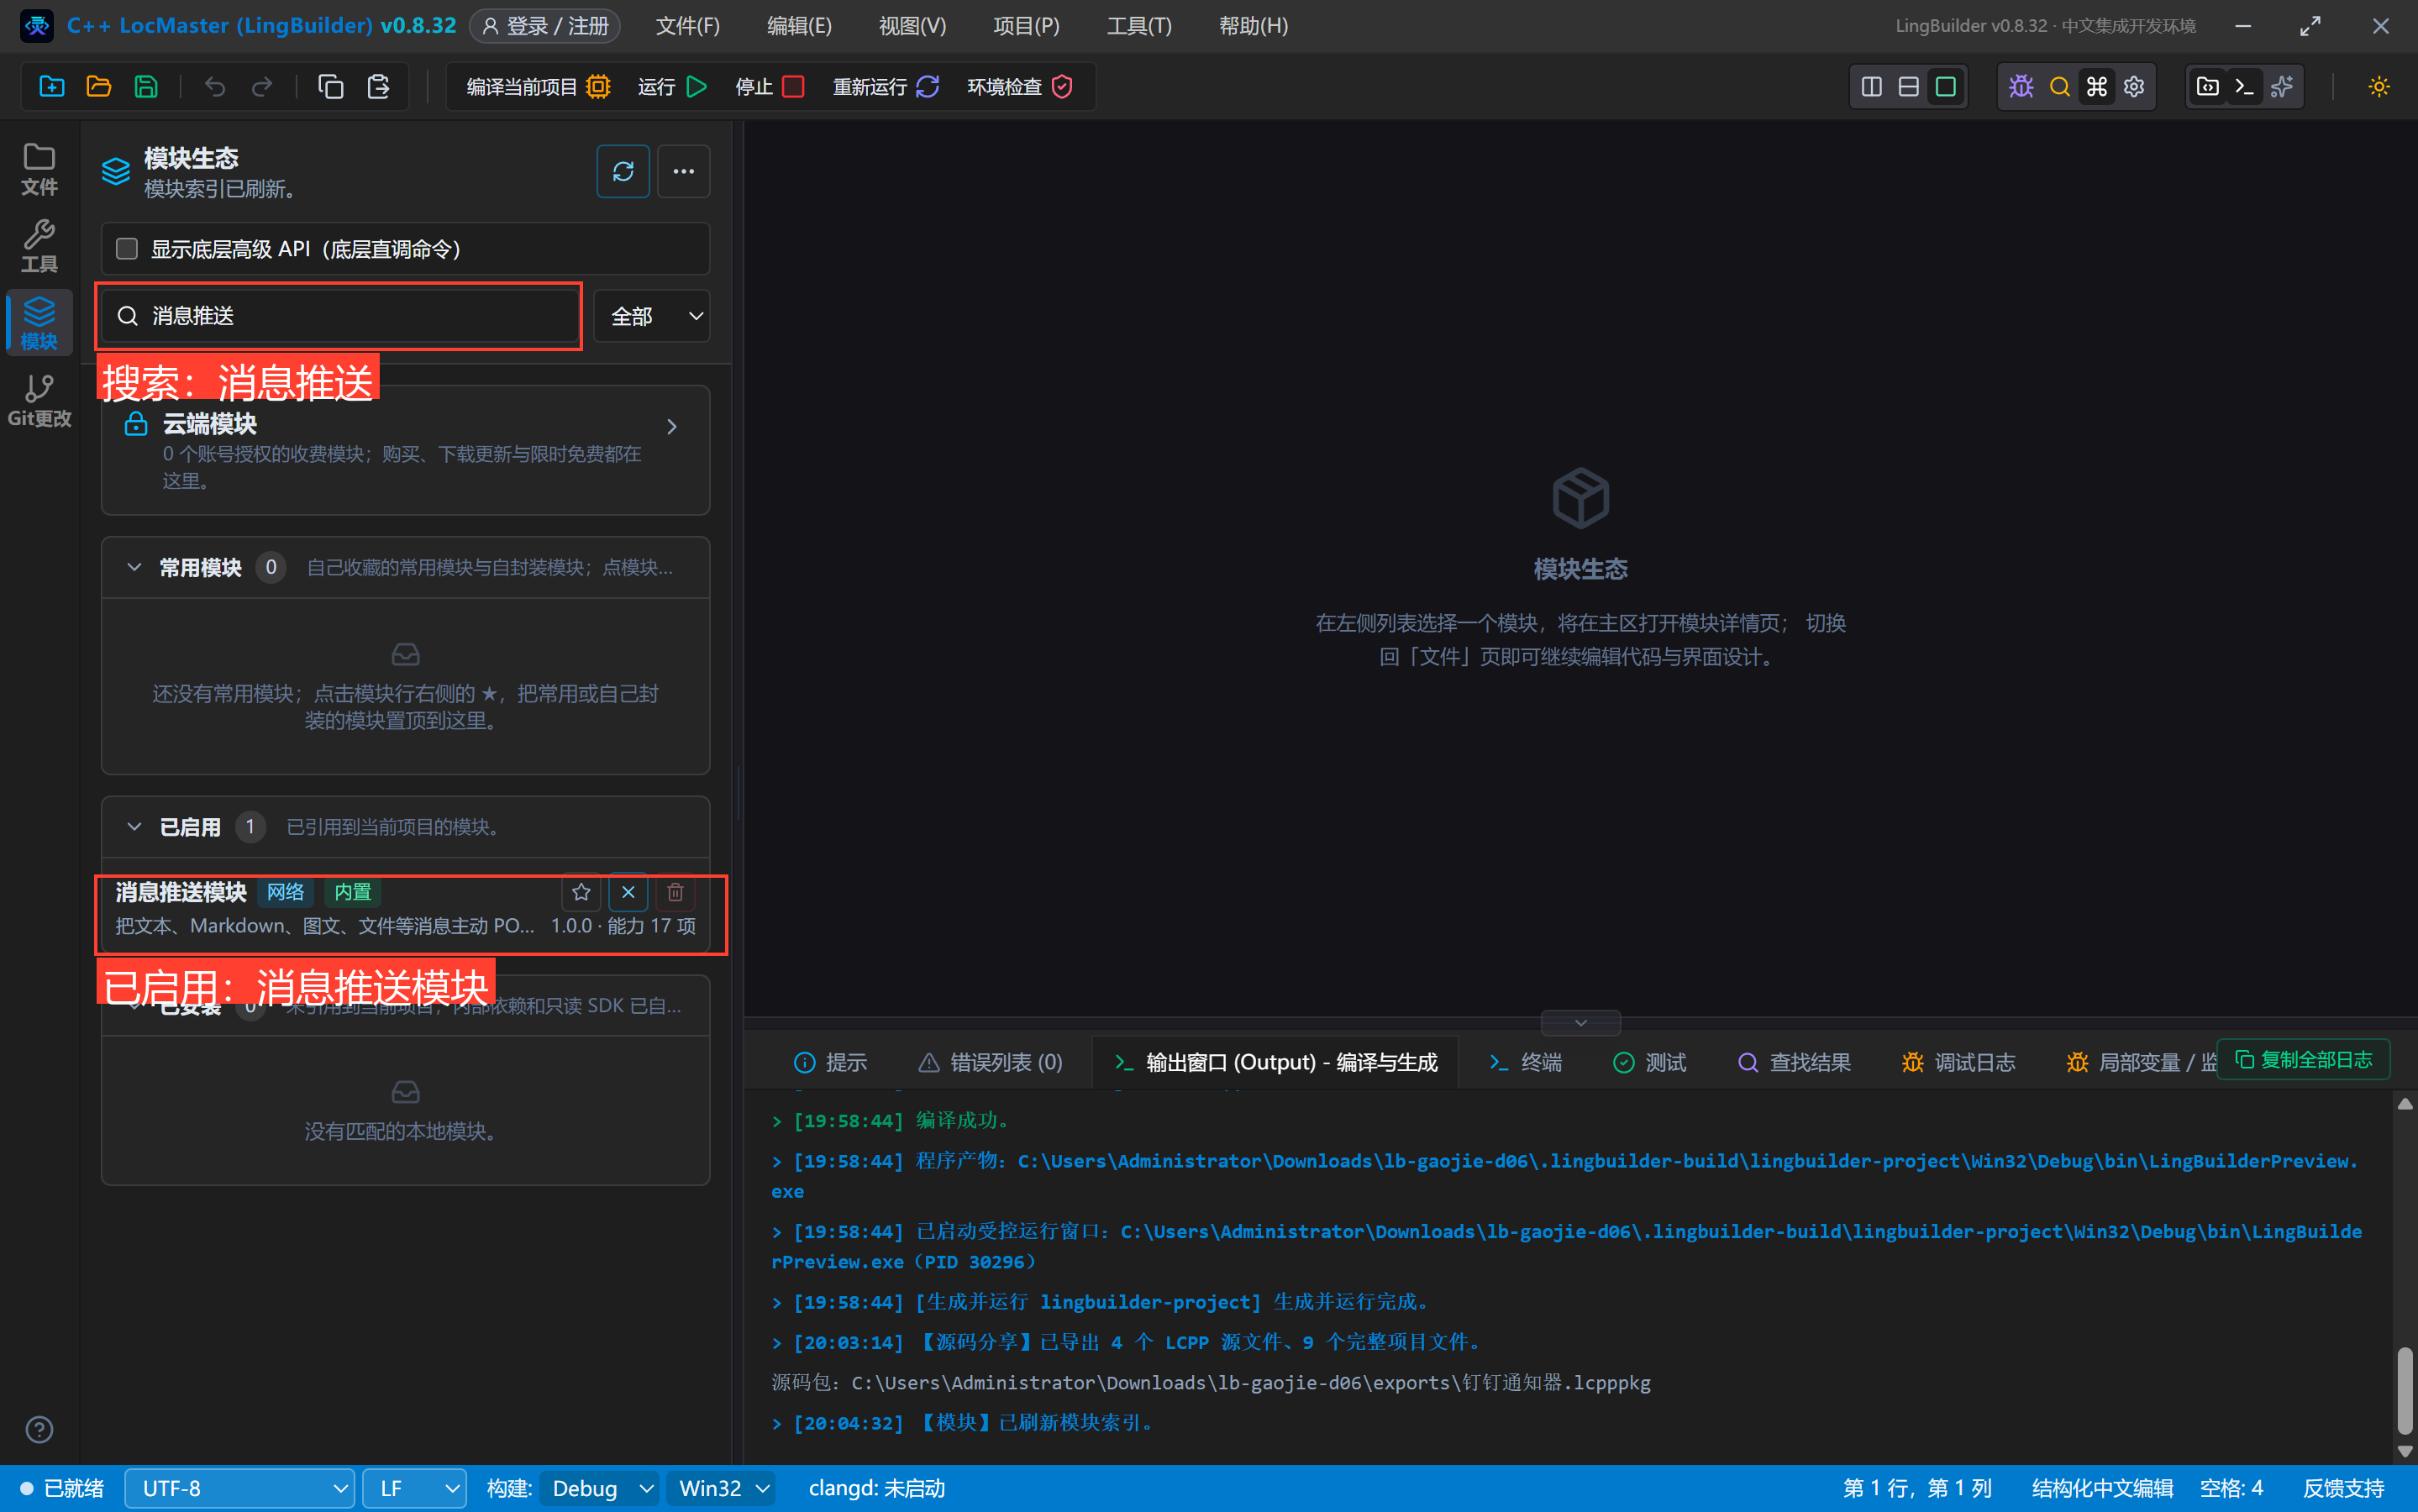The width and height of the screenshot is (2418, 1512).
Task: Open the terminal icon in top toolbar
Action: (2244, 86)
